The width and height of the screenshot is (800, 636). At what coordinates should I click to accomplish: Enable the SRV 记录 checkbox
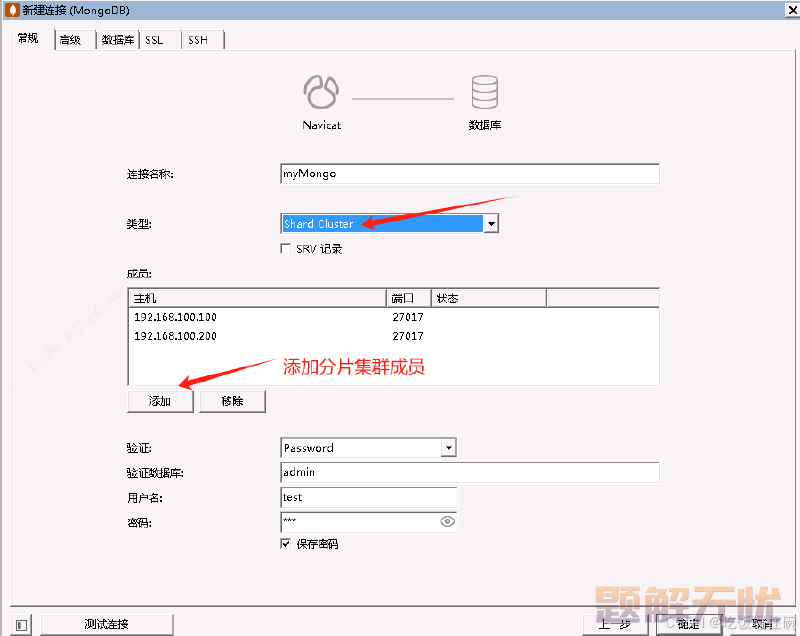click(x=286, y=248)
